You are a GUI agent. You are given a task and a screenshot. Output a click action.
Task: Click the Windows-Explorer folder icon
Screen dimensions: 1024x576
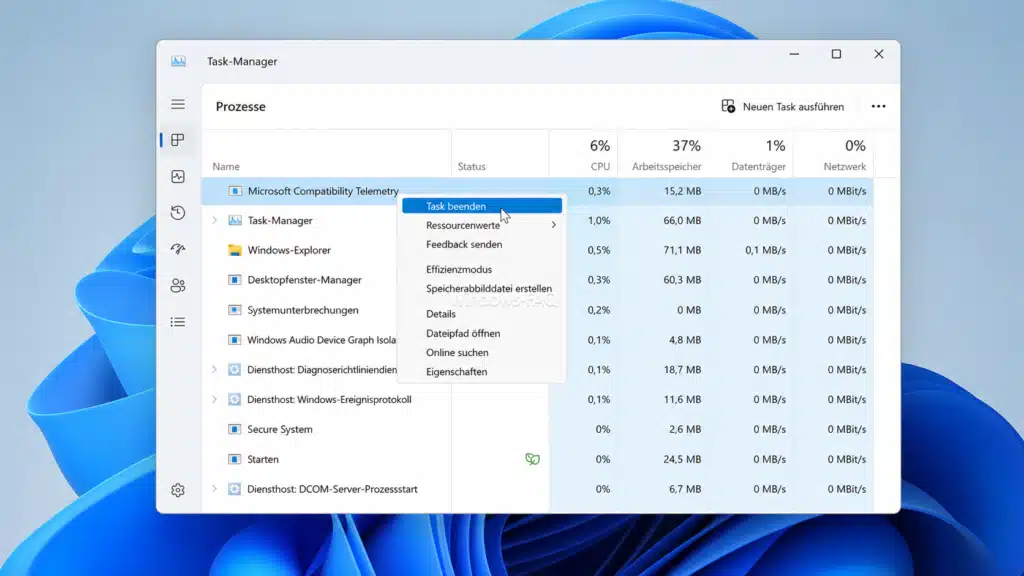coord(235,250)
